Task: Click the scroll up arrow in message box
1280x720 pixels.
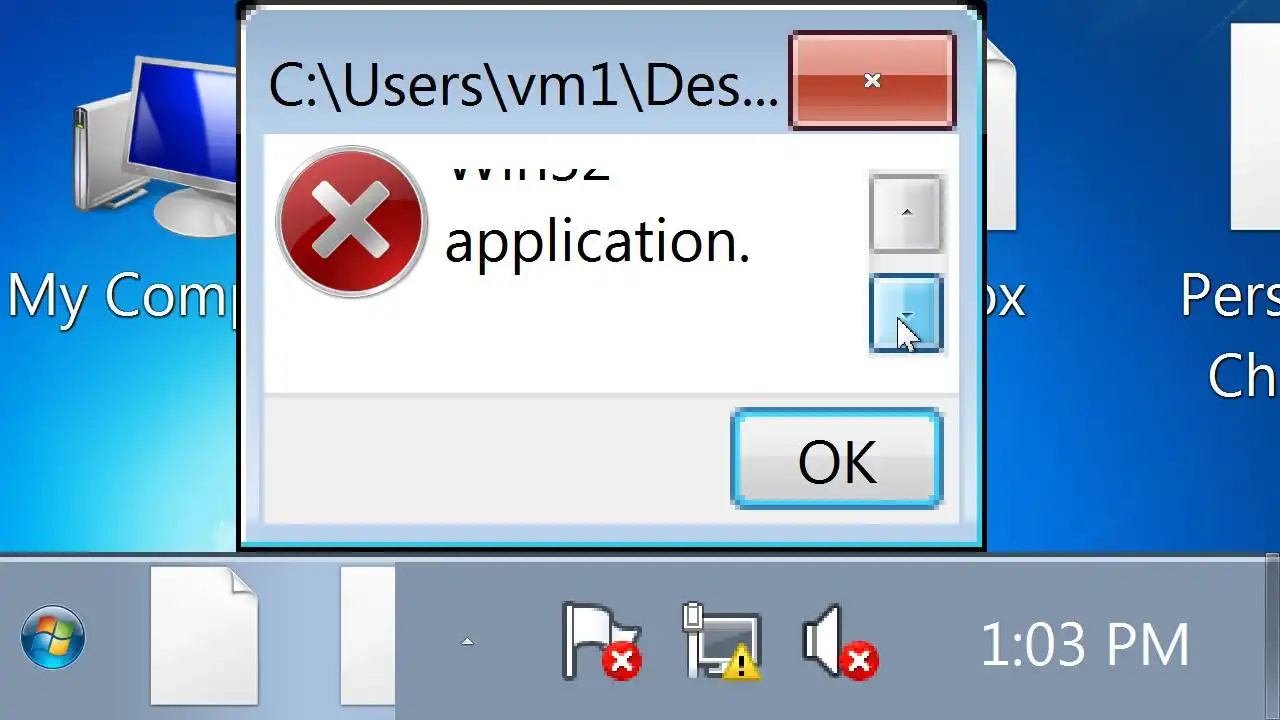Action: click(x=906, y=213)
